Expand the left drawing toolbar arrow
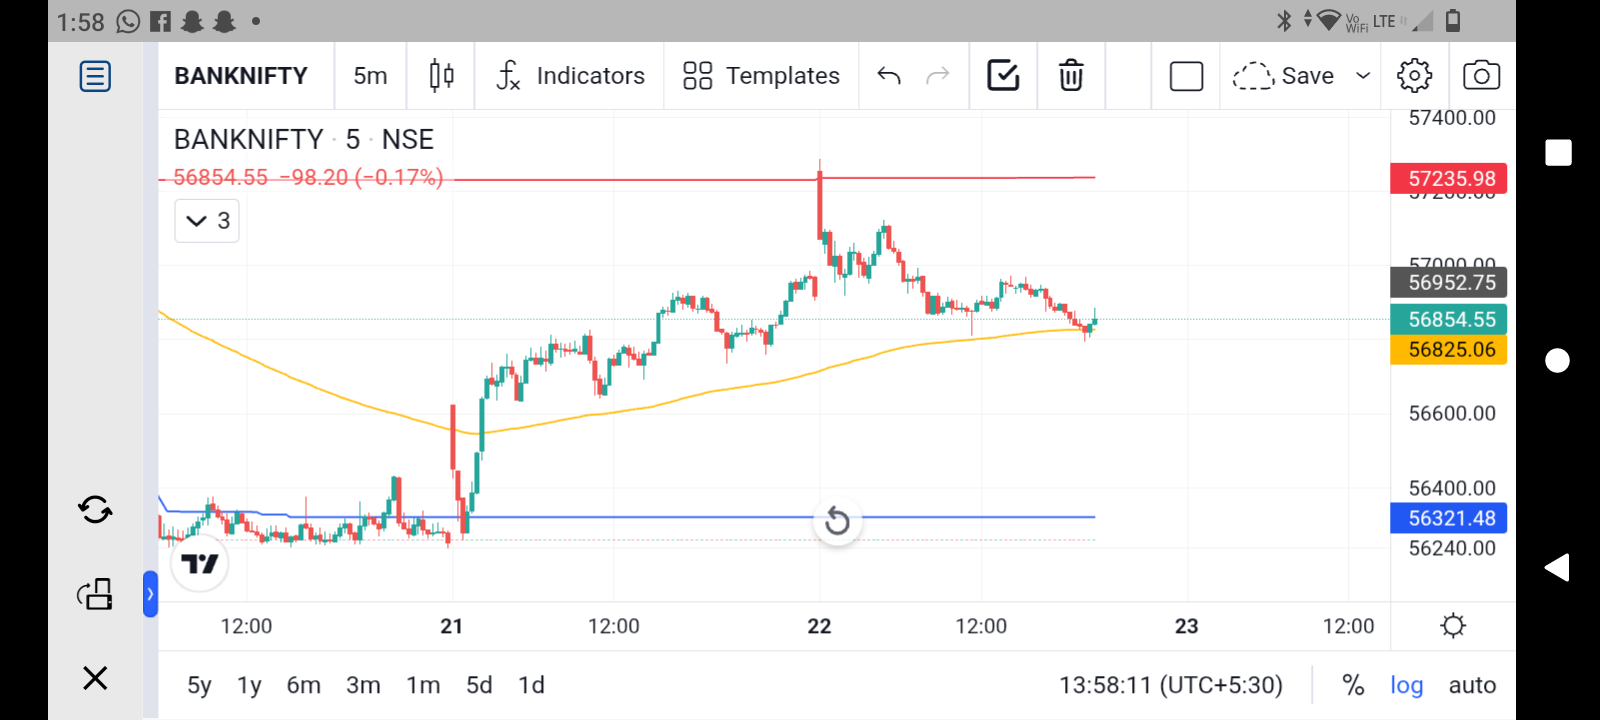The height and width of the screenshot is (720, 1600). coord(150,594)
